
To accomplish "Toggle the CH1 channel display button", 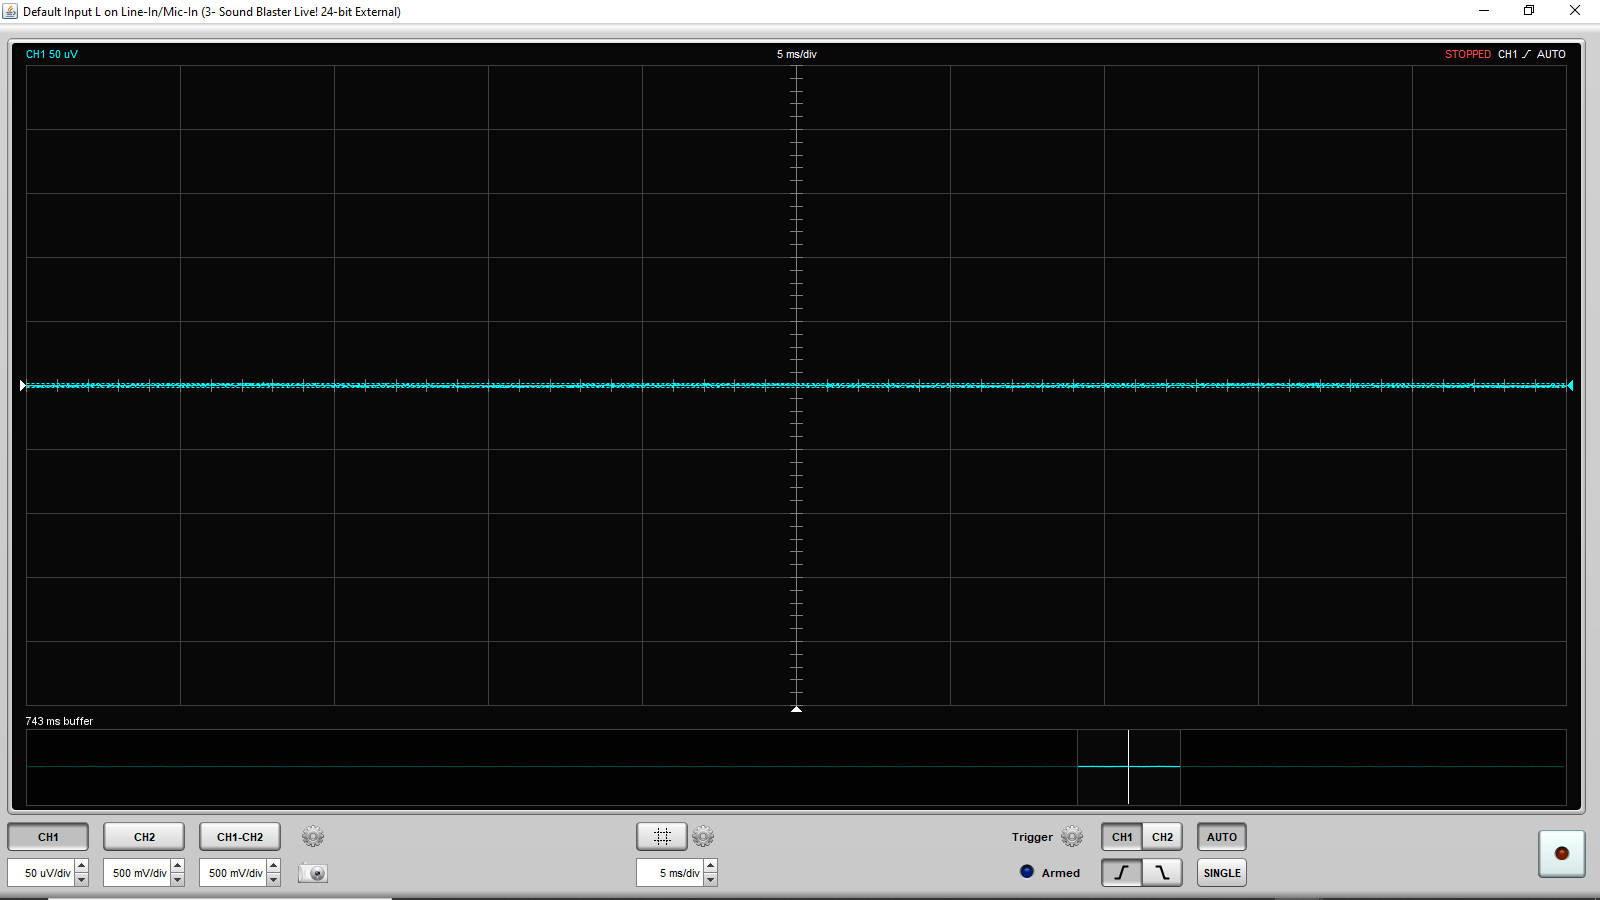I will [48, 837].
